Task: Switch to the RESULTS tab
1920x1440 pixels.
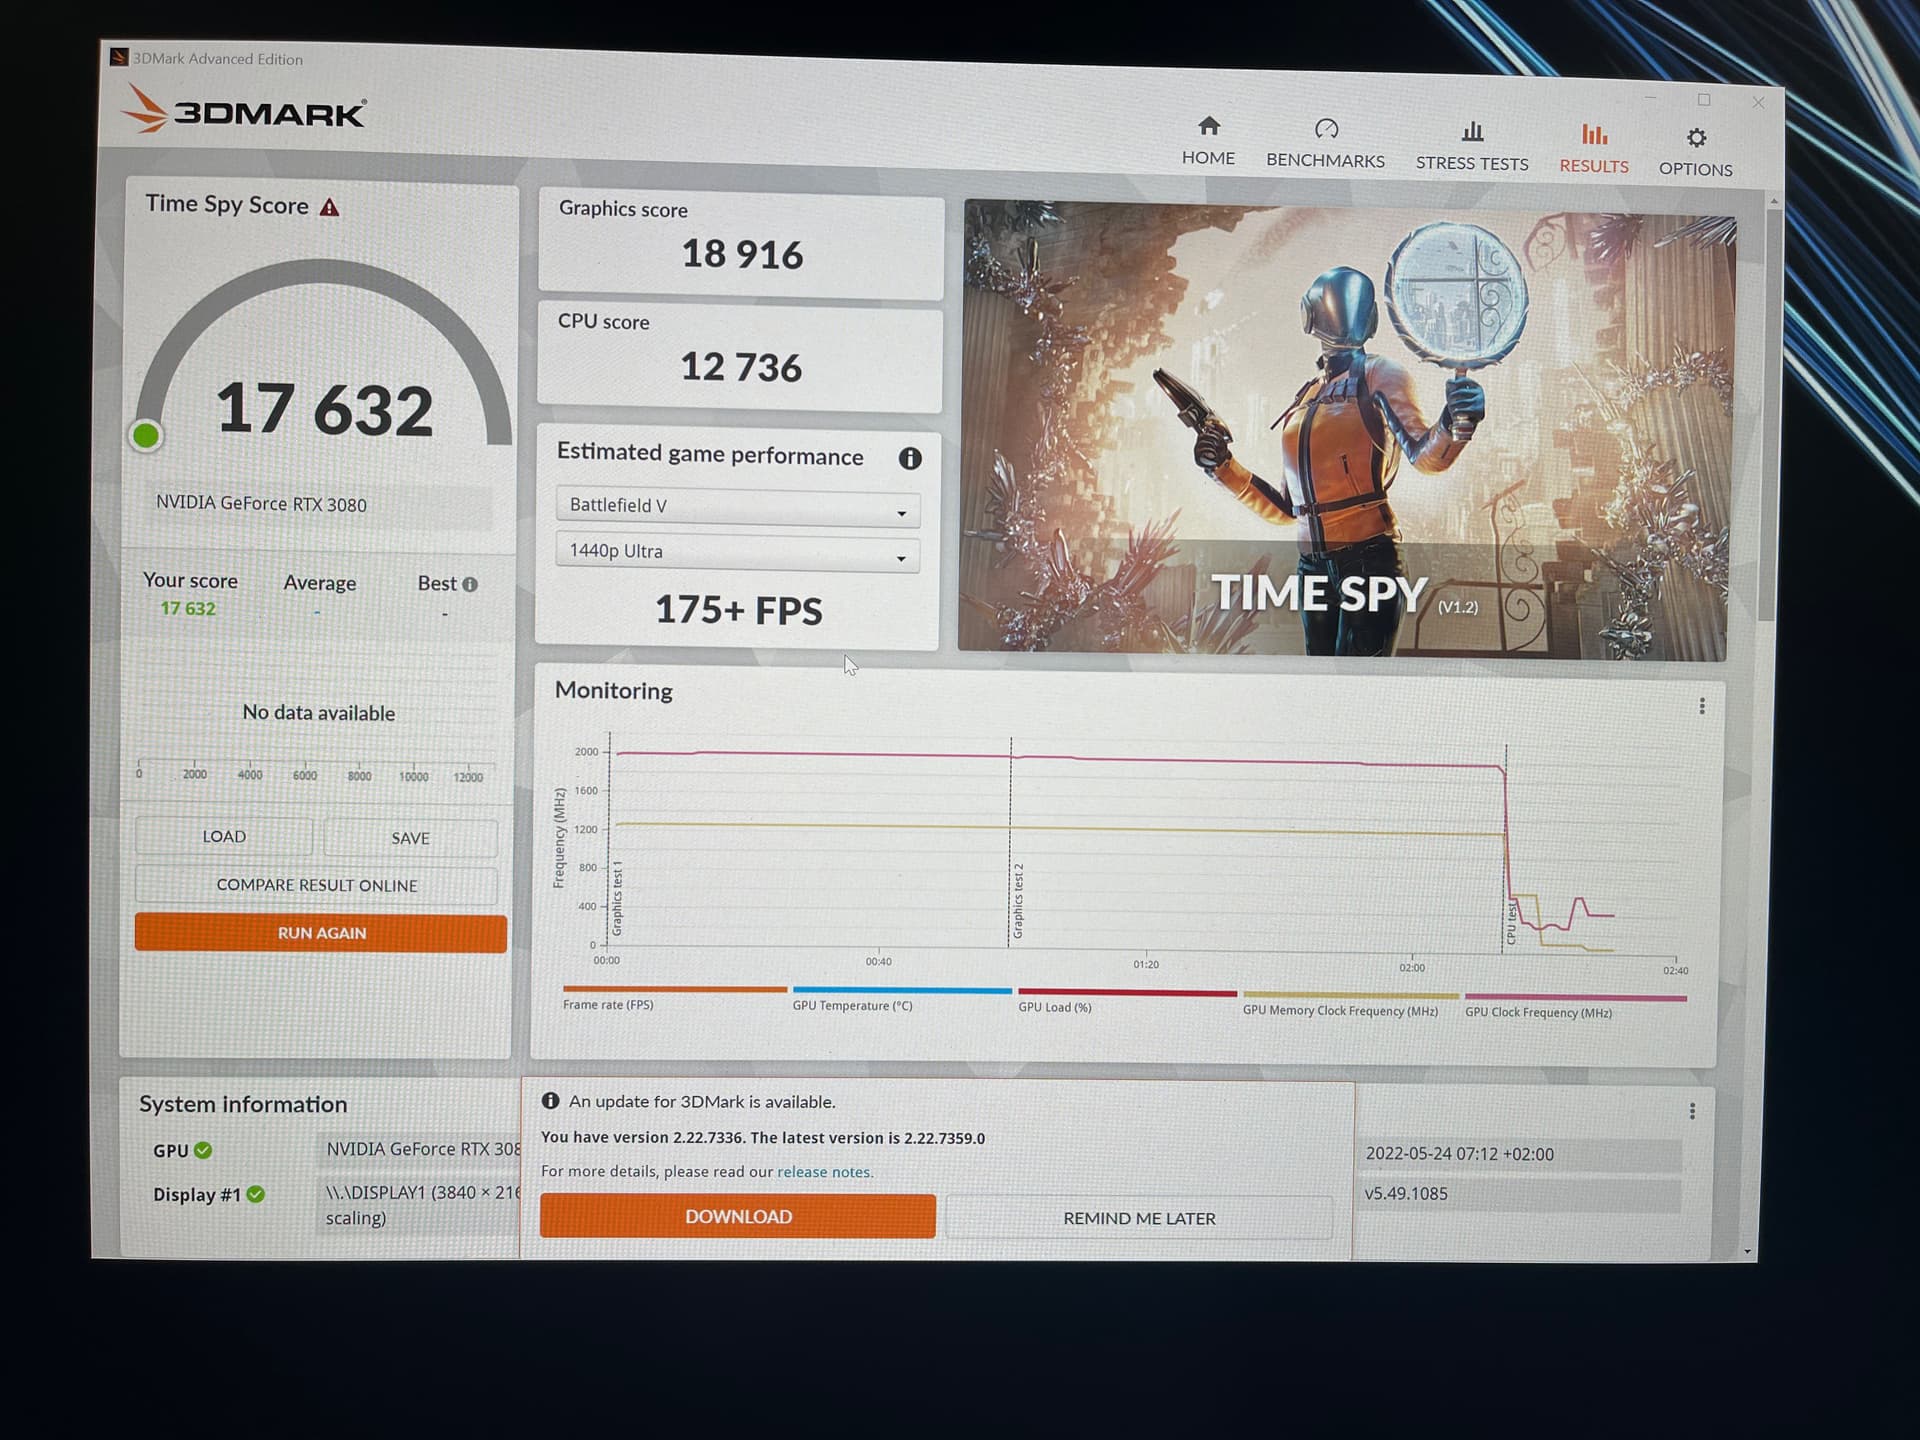Action: pos(1593,150)
